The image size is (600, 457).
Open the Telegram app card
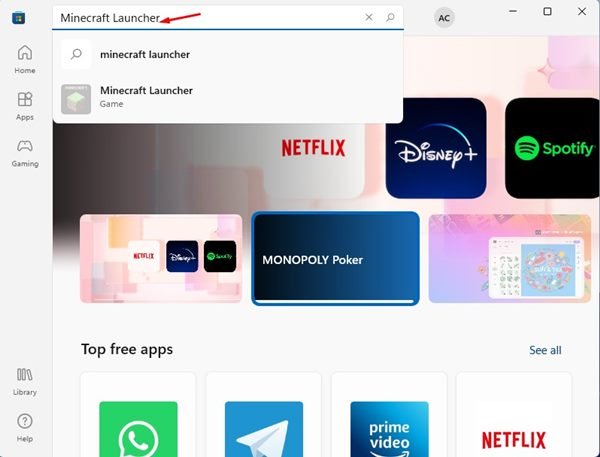click(264, 415)
